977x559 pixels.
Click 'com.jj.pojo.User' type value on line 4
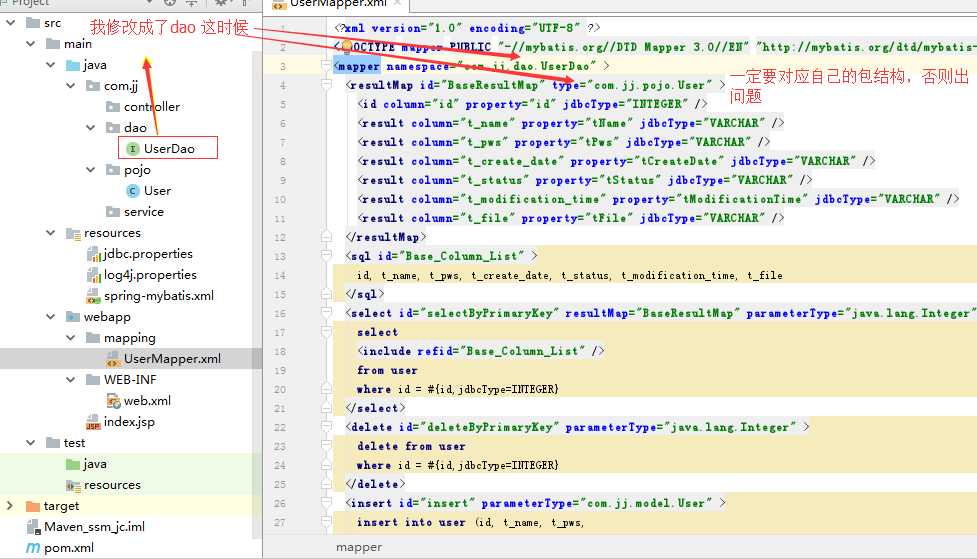(649, 85)
